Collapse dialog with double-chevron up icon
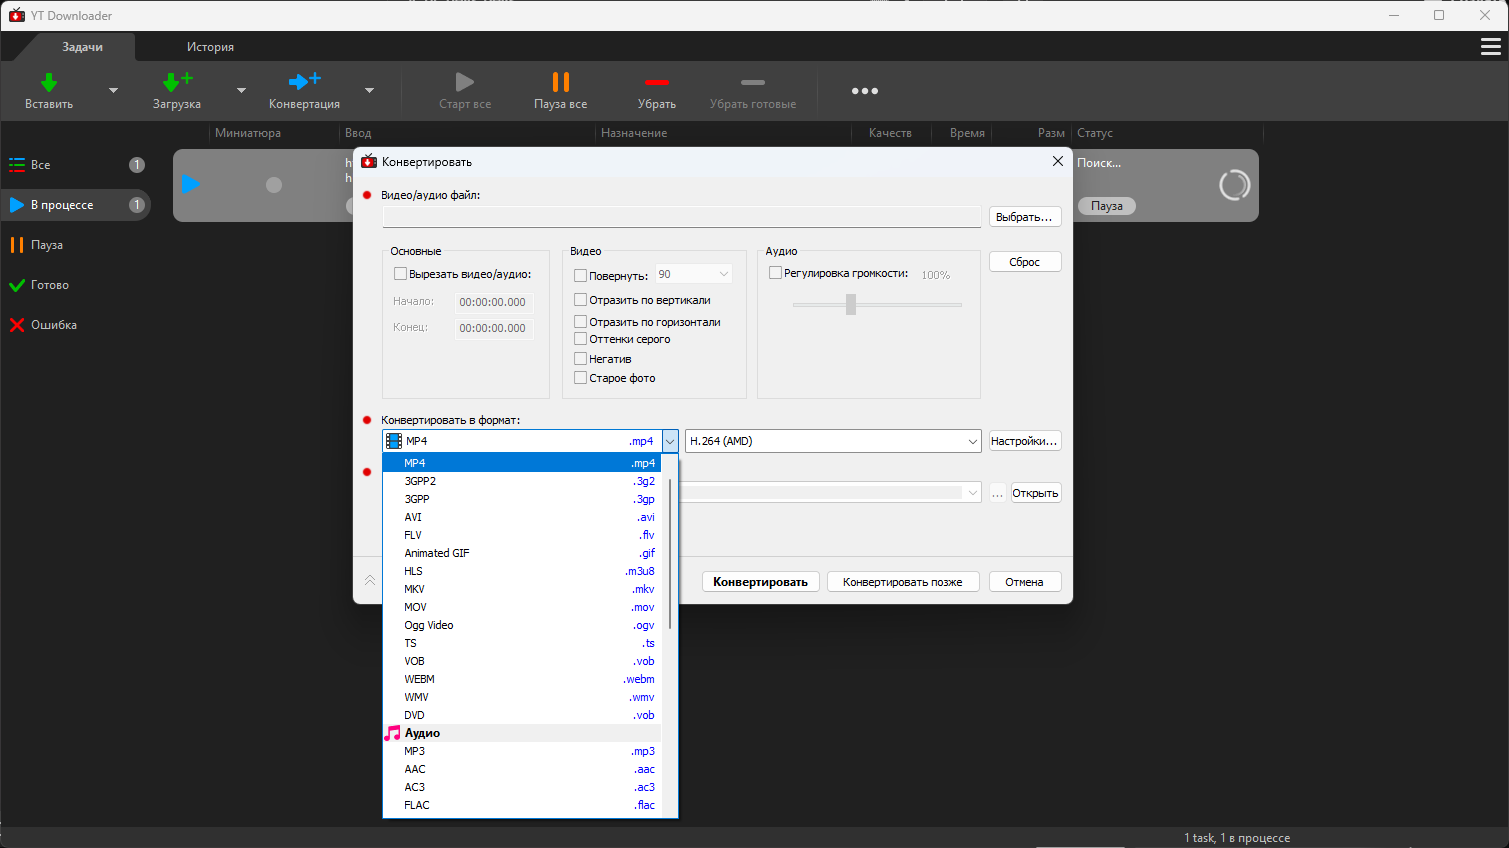The image size is (1509, 848). pos(370,581)
